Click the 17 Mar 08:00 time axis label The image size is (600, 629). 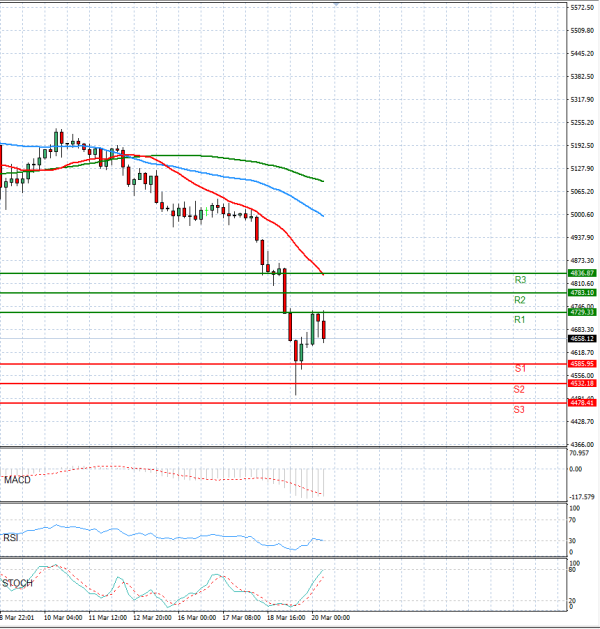240,617
